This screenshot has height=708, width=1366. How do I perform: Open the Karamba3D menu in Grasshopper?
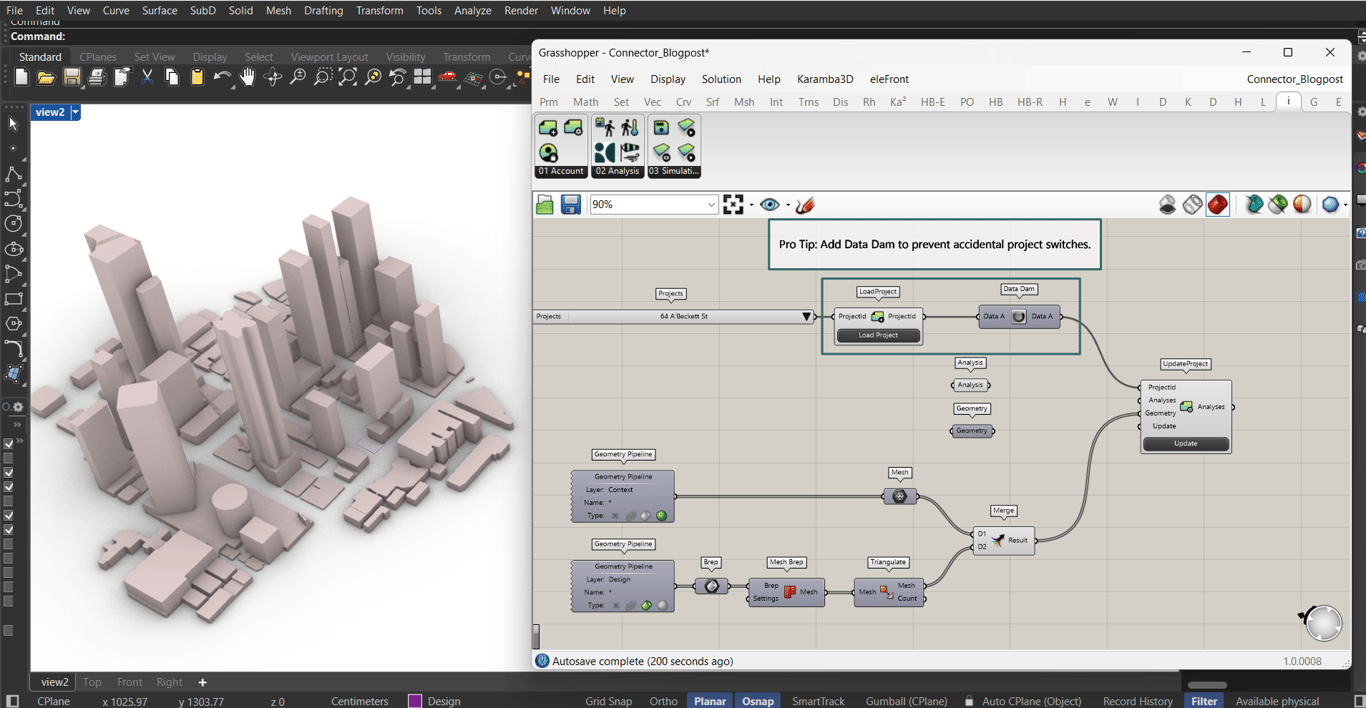point(824,79)
